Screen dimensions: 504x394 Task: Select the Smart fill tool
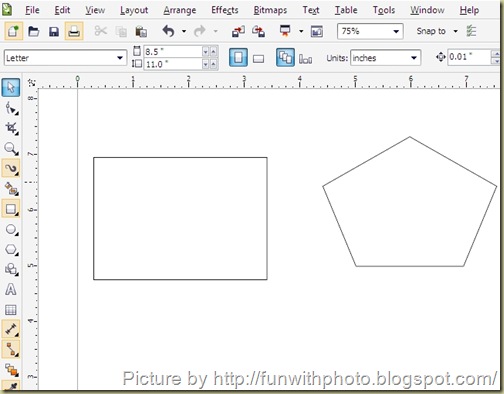(11, 189)
